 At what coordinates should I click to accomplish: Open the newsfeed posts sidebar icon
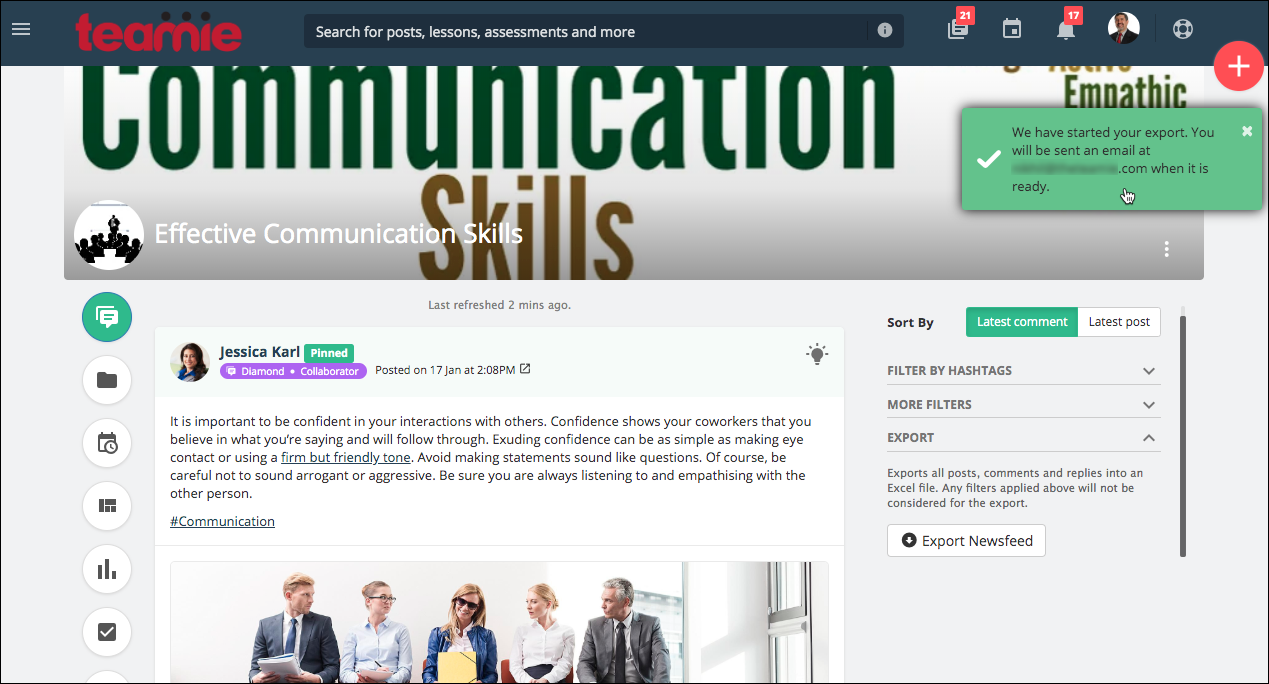click(107, 317)
